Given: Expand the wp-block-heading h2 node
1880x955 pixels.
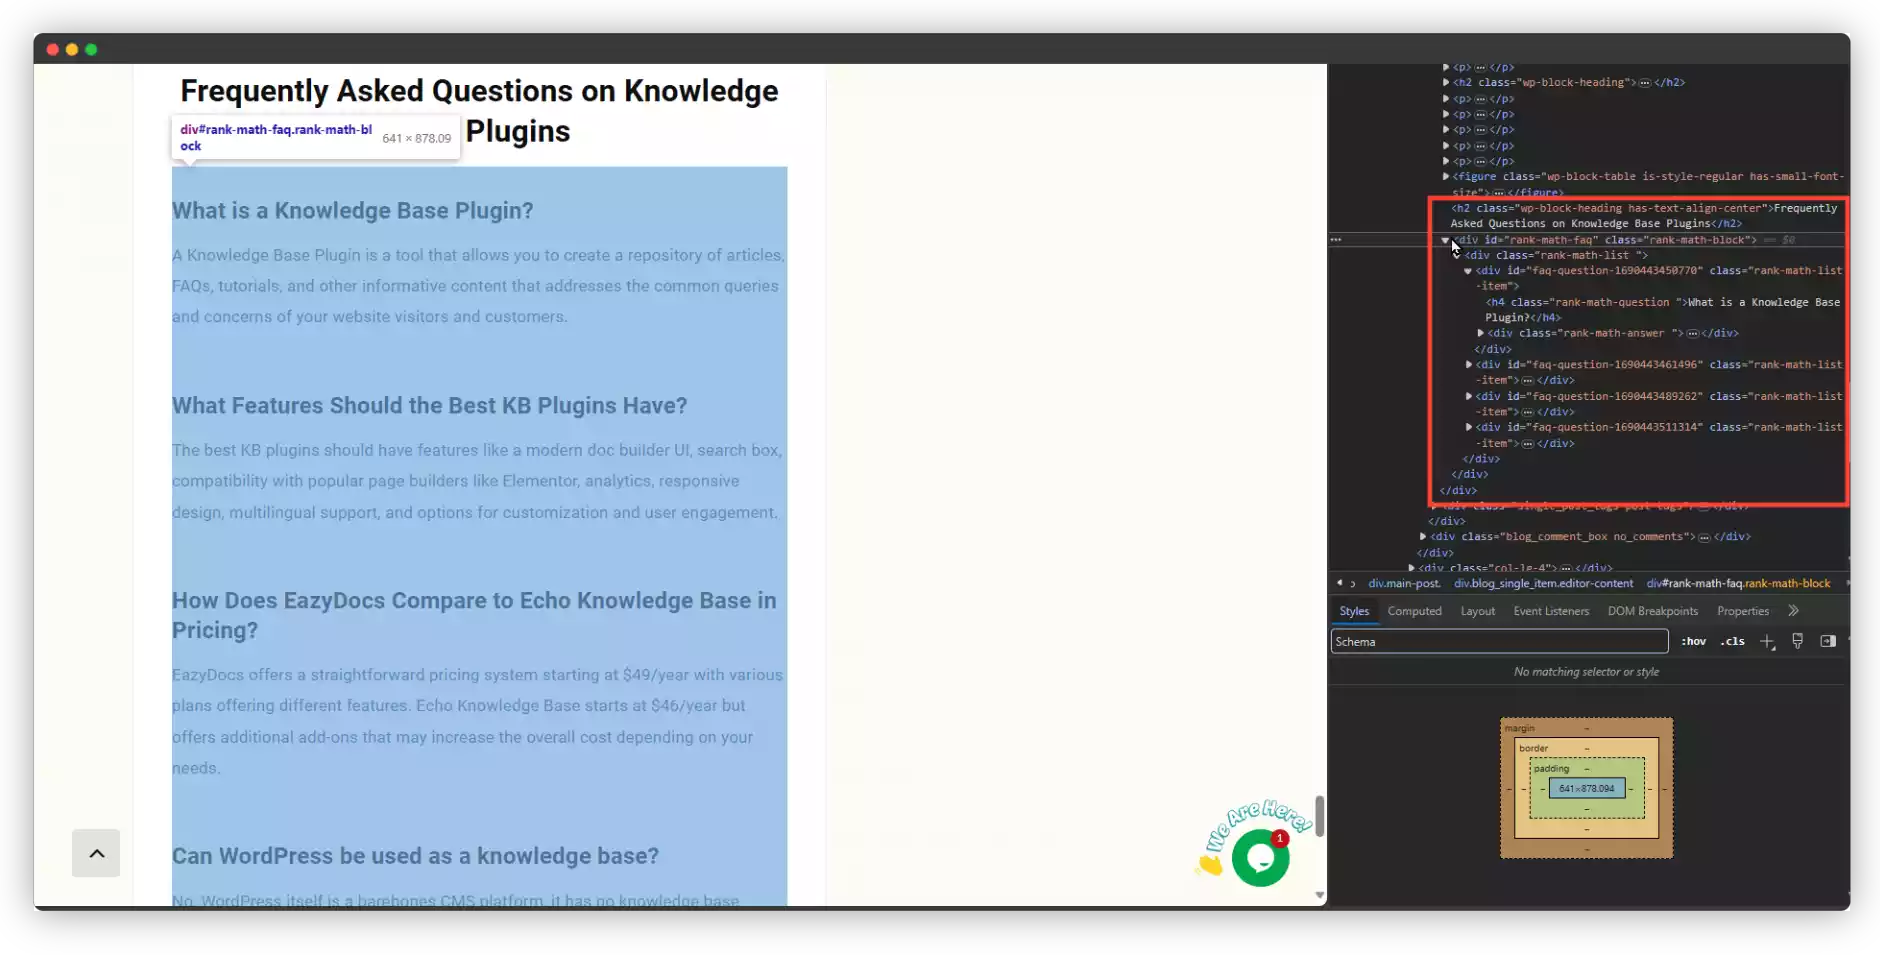Looking at the screenshot, I should (x=1446, y=83).
